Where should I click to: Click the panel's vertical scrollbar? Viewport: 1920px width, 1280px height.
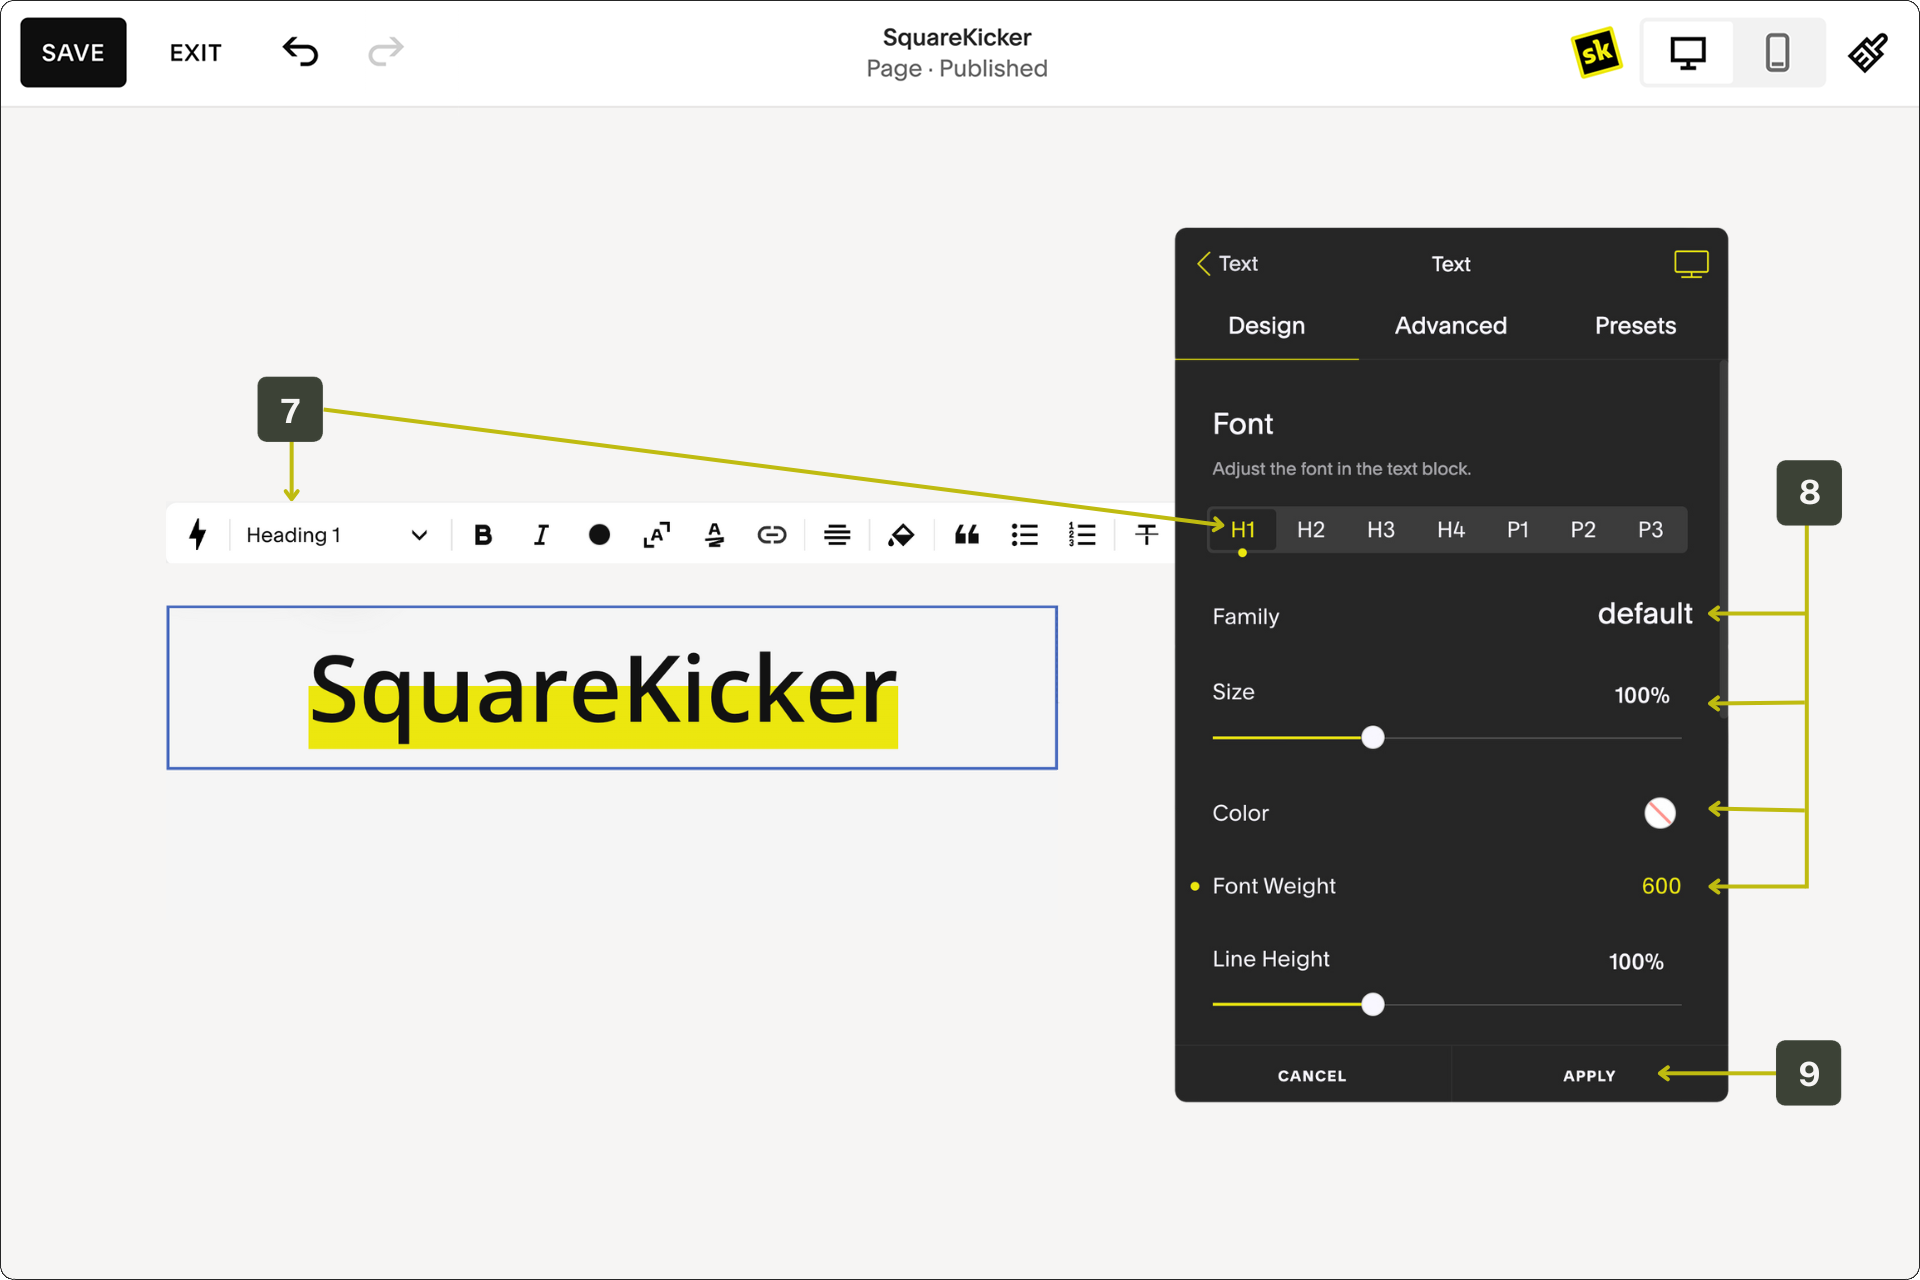click(x=1723, y=540)
